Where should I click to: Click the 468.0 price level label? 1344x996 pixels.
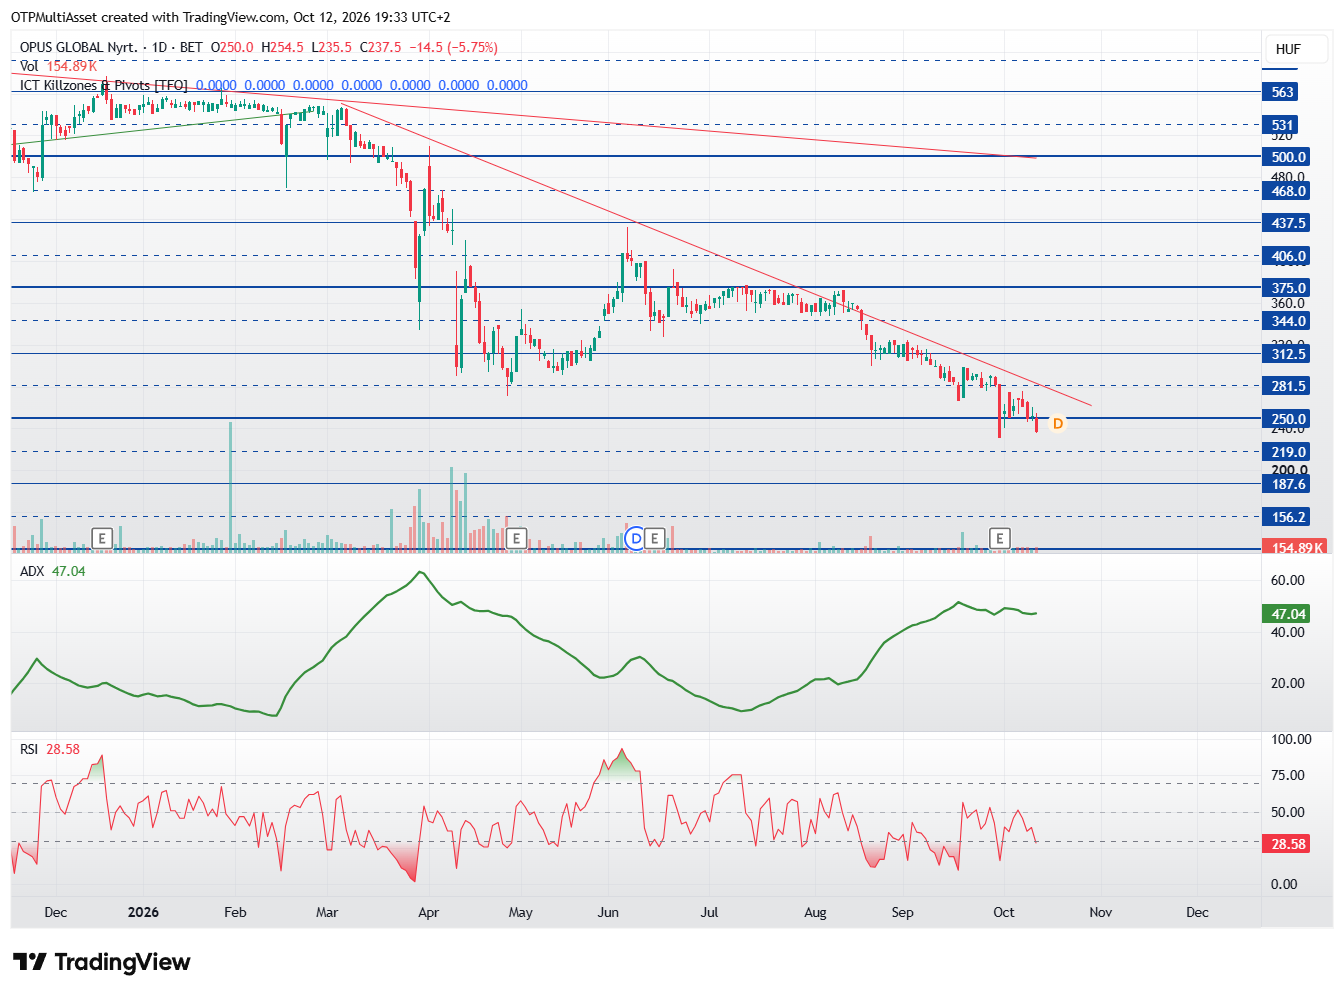[x=1288, y=190]
